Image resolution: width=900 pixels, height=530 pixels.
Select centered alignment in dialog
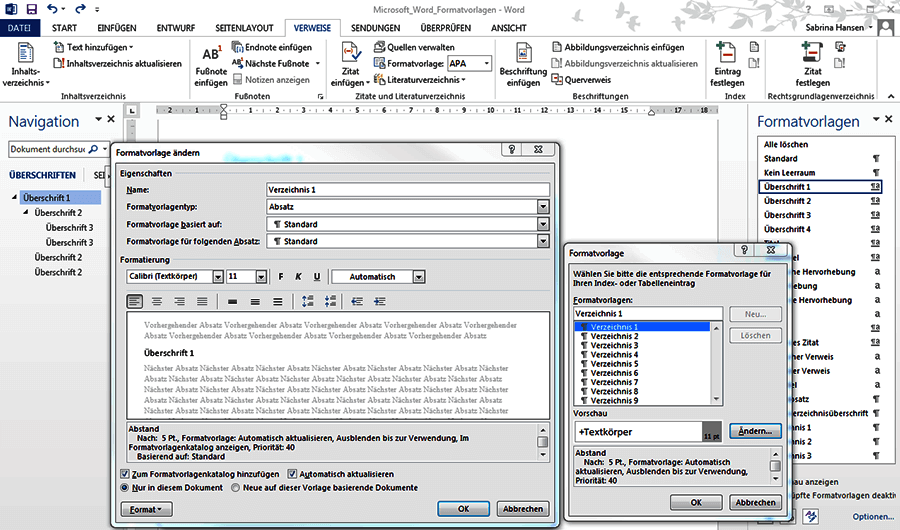click(x=157, y=301)
